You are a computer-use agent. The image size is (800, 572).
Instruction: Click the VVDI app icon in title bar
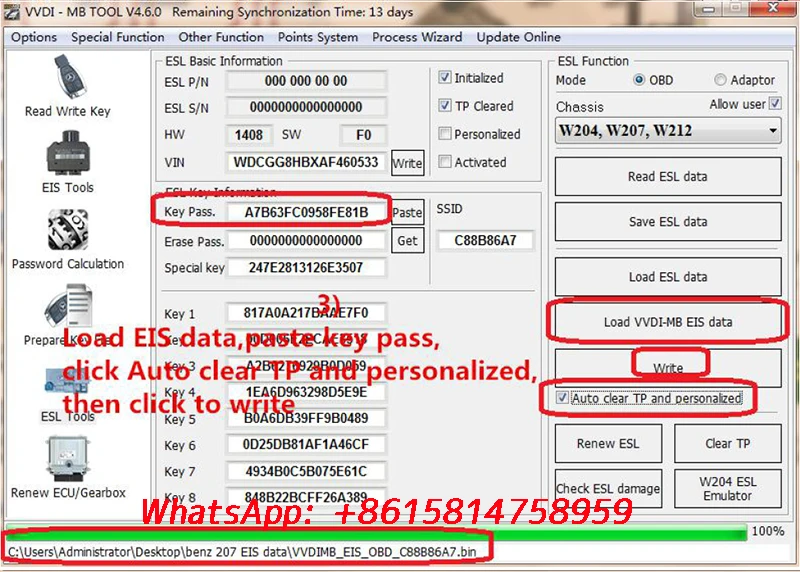tap(12, 11)
